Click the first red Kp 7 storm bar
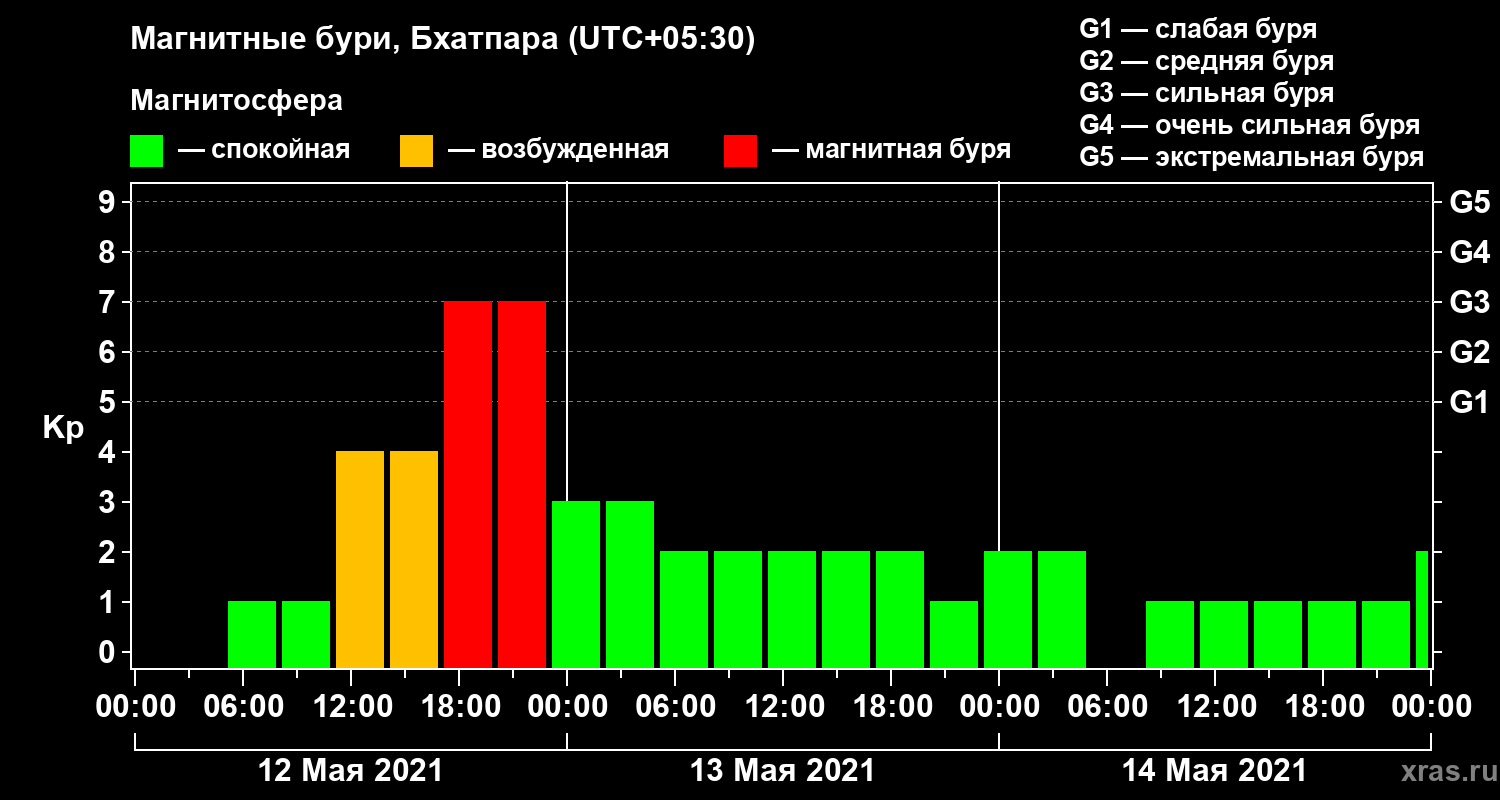Screen dimensions: 1500x800 click(x=468, y=484)
